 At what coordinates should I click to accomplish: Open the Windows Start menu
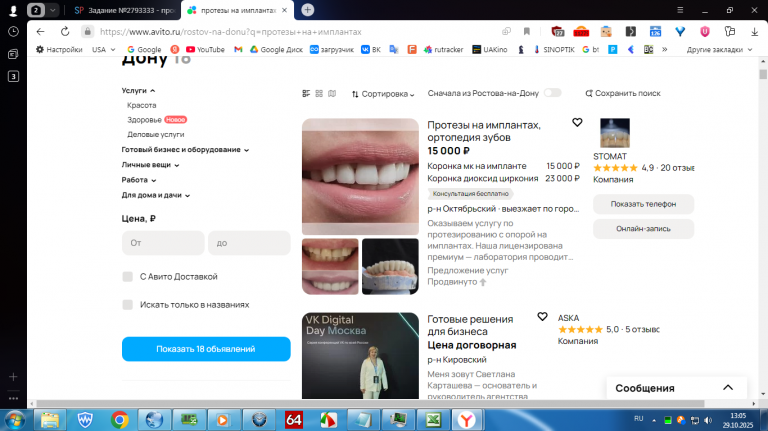14,420
